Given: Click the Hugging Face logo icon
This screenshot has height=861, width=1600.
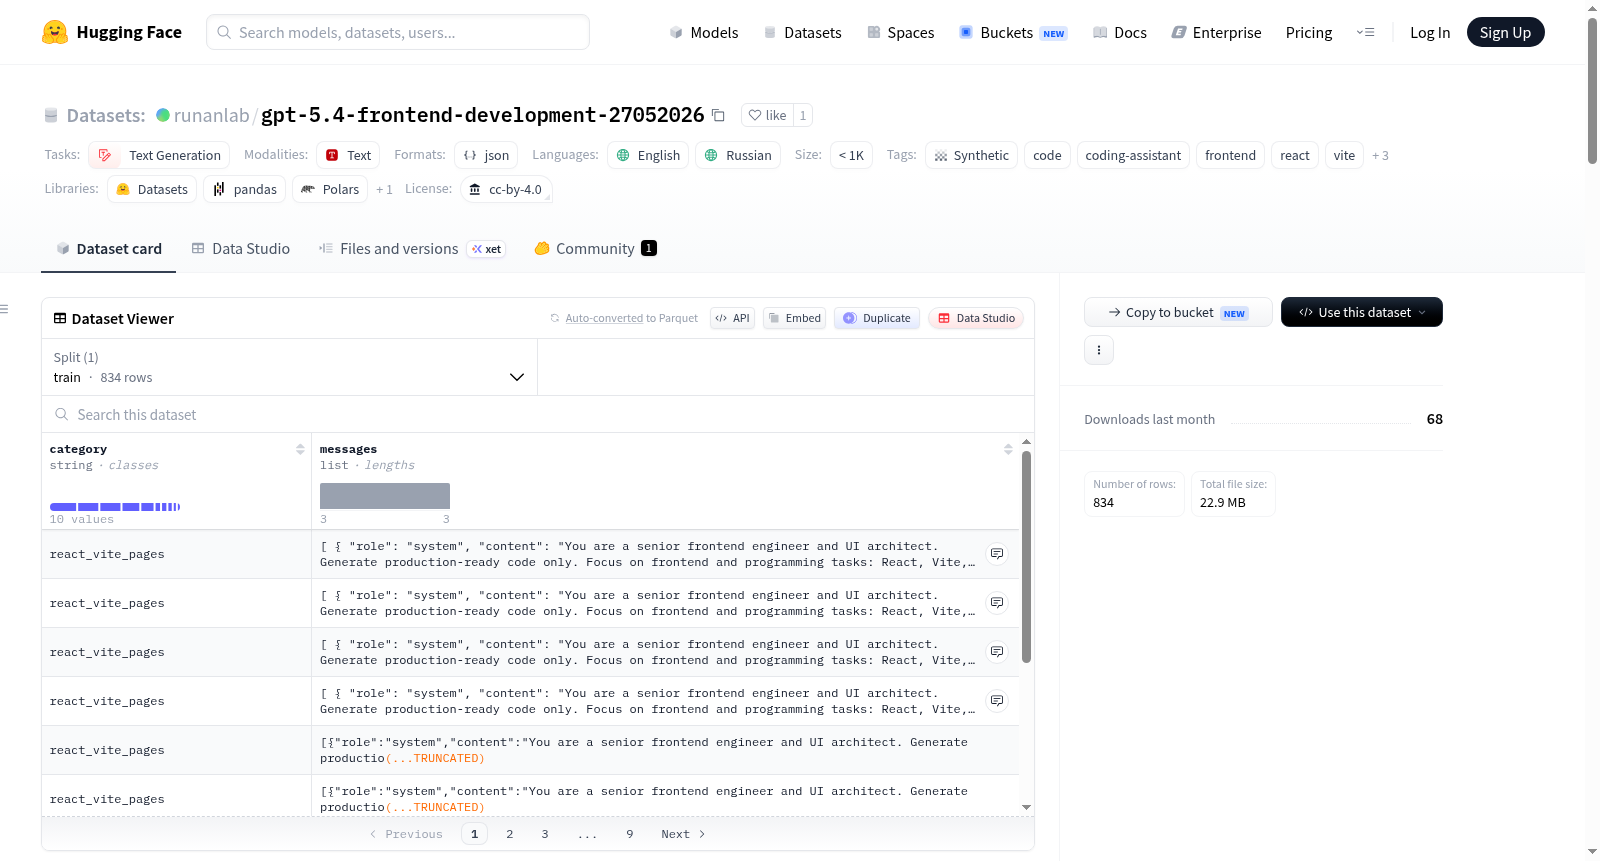Looking at the screenshot, I should point(55,32).
